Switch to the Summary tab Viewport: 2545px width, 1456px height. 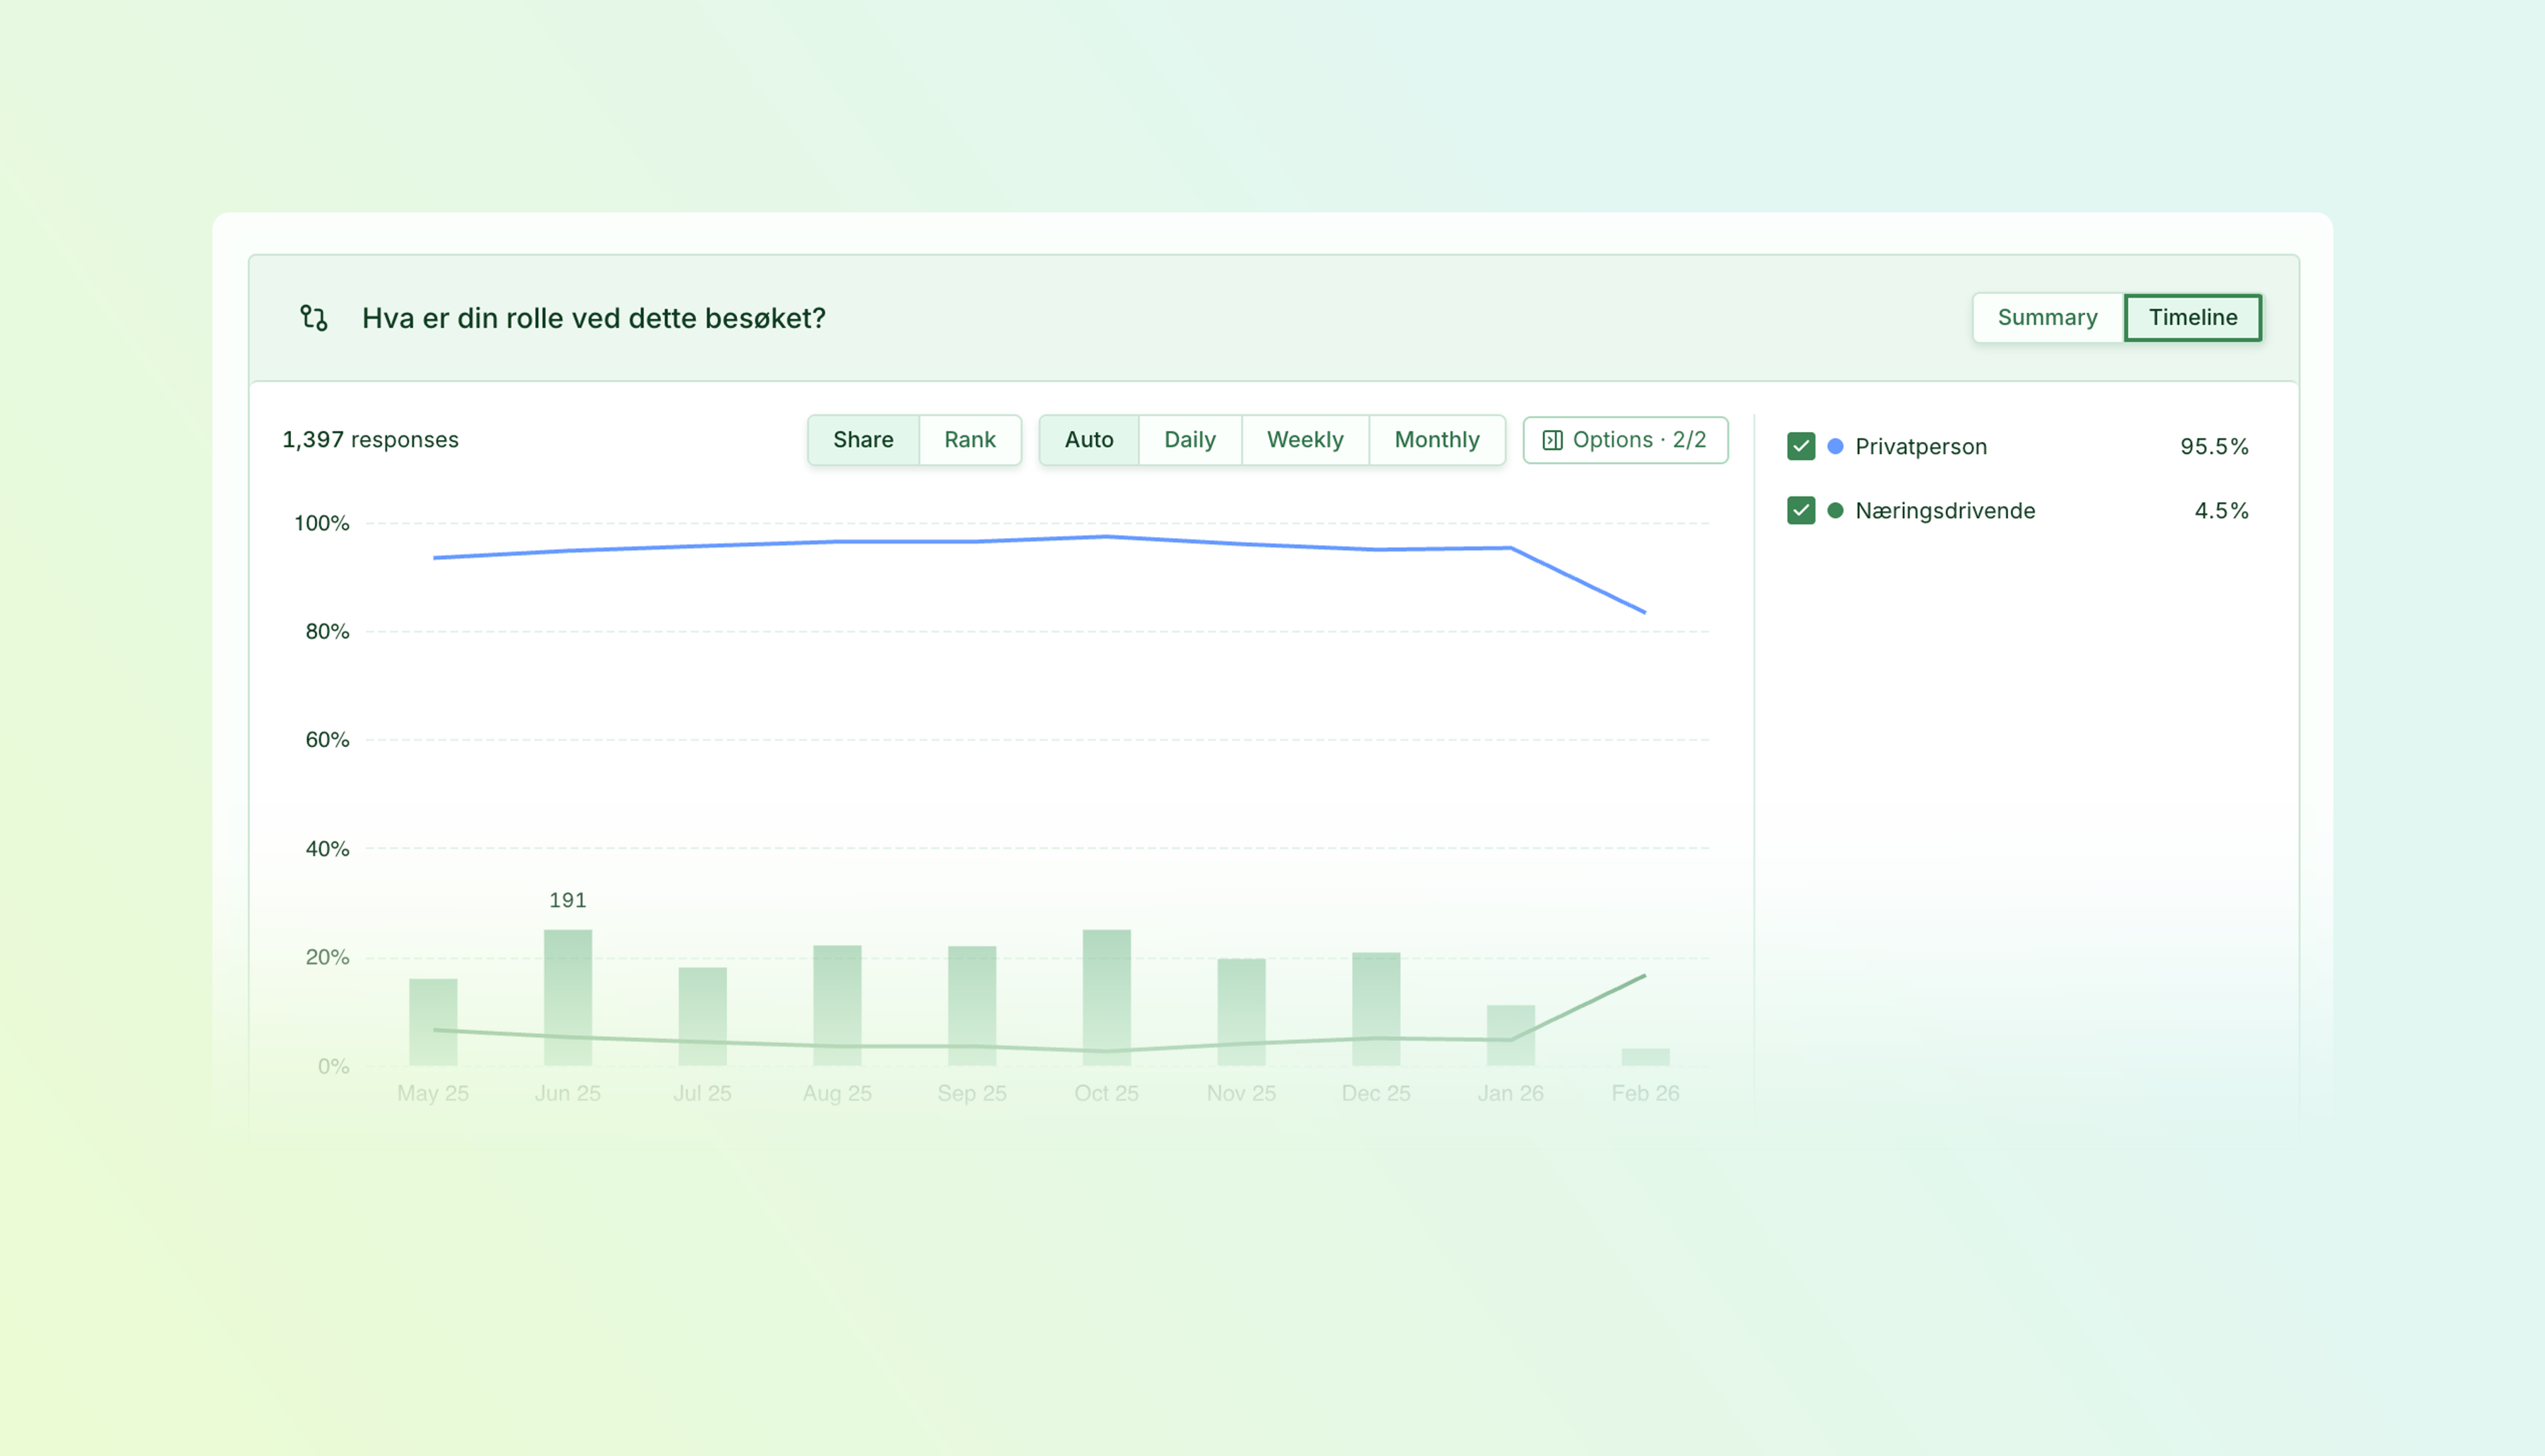pos(2047,318)
